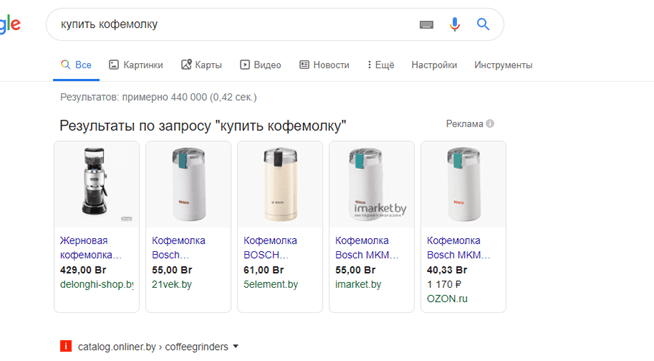The width and height of the screenshot is (654, 361).
Task: Open the imarket.by grinder image
Action: pos(372,184)
